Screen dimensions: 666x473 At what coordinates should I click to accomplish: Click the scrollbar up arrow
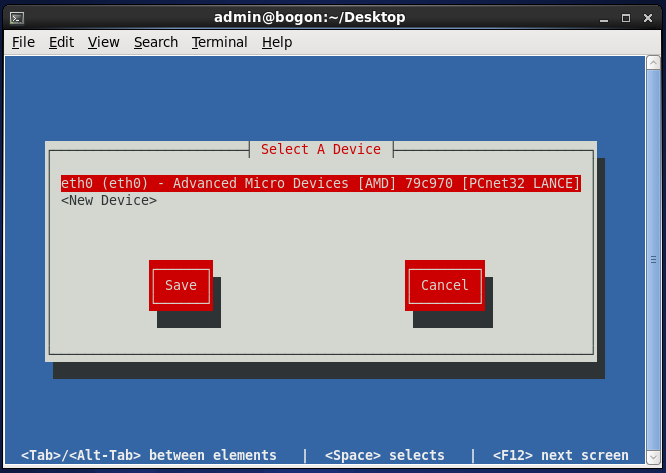point(653,63)
